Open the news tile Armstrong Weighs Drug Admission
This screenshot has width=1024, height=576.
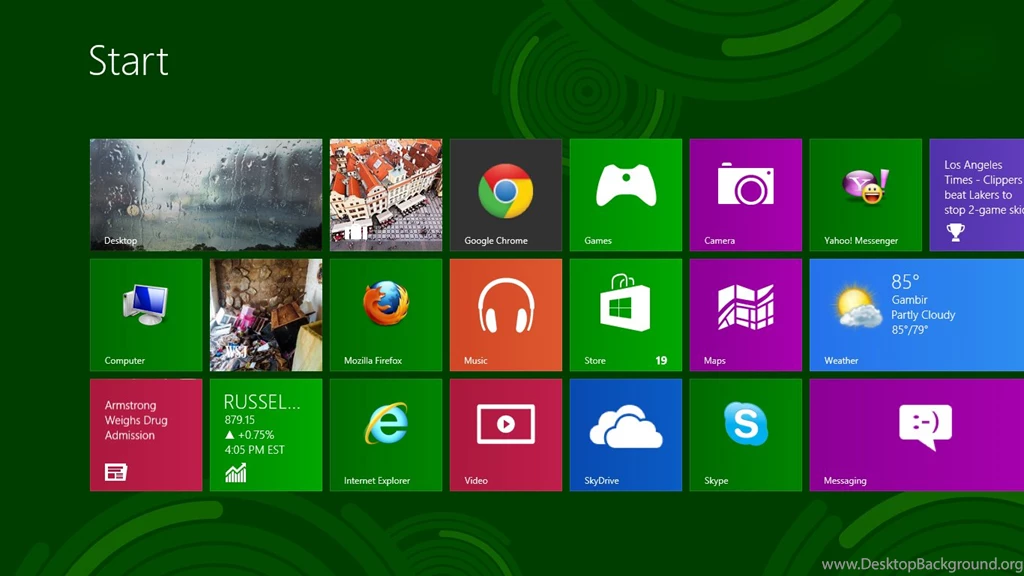click(146, 435)
